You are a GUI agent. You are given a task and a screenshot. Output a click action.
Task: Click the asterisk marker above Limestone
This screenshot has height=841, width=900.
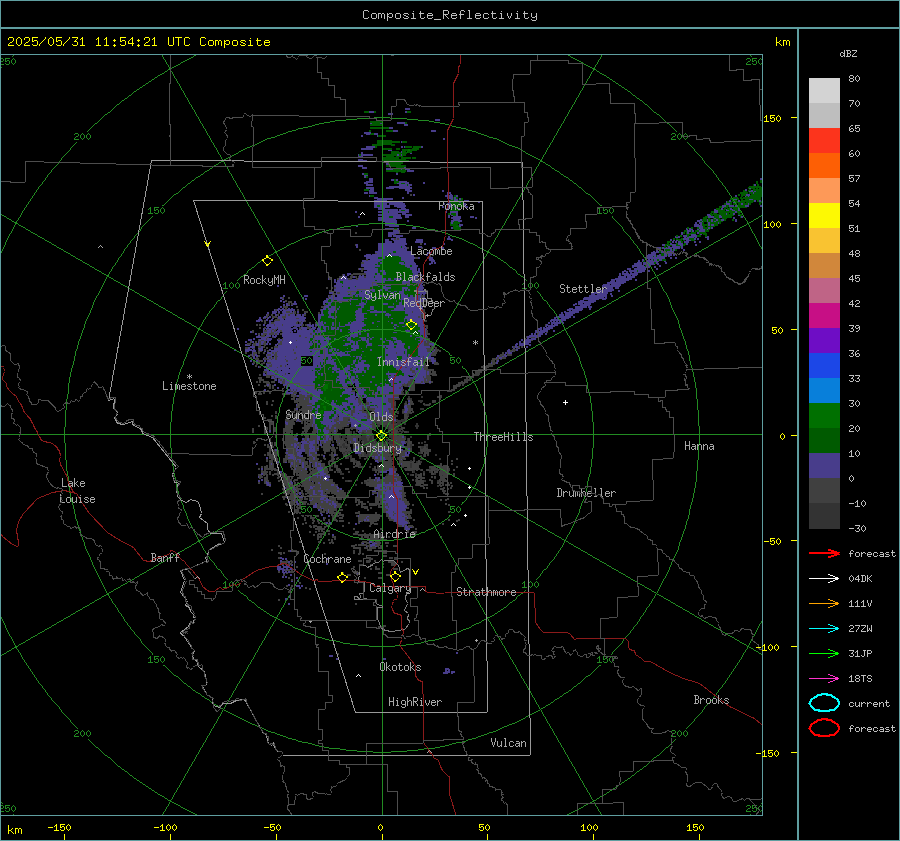[x=189, y=377]
